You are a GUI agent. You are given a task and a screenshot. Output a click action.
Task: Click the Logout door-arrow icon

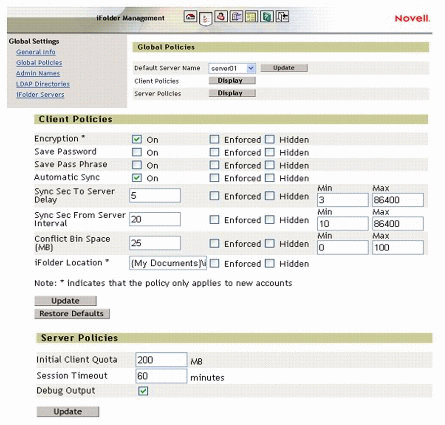[x=283, y=16]
